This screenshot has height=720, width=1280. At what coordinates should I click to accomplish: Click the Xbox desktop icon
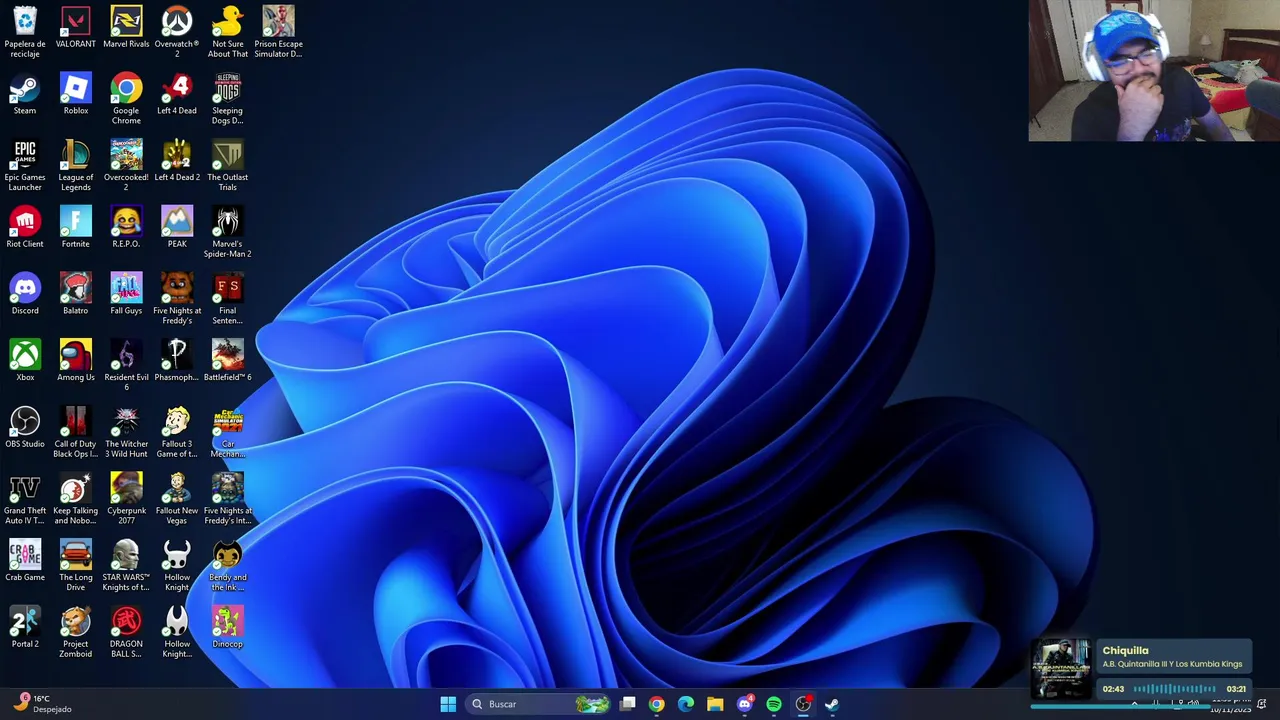click(25, 361)
